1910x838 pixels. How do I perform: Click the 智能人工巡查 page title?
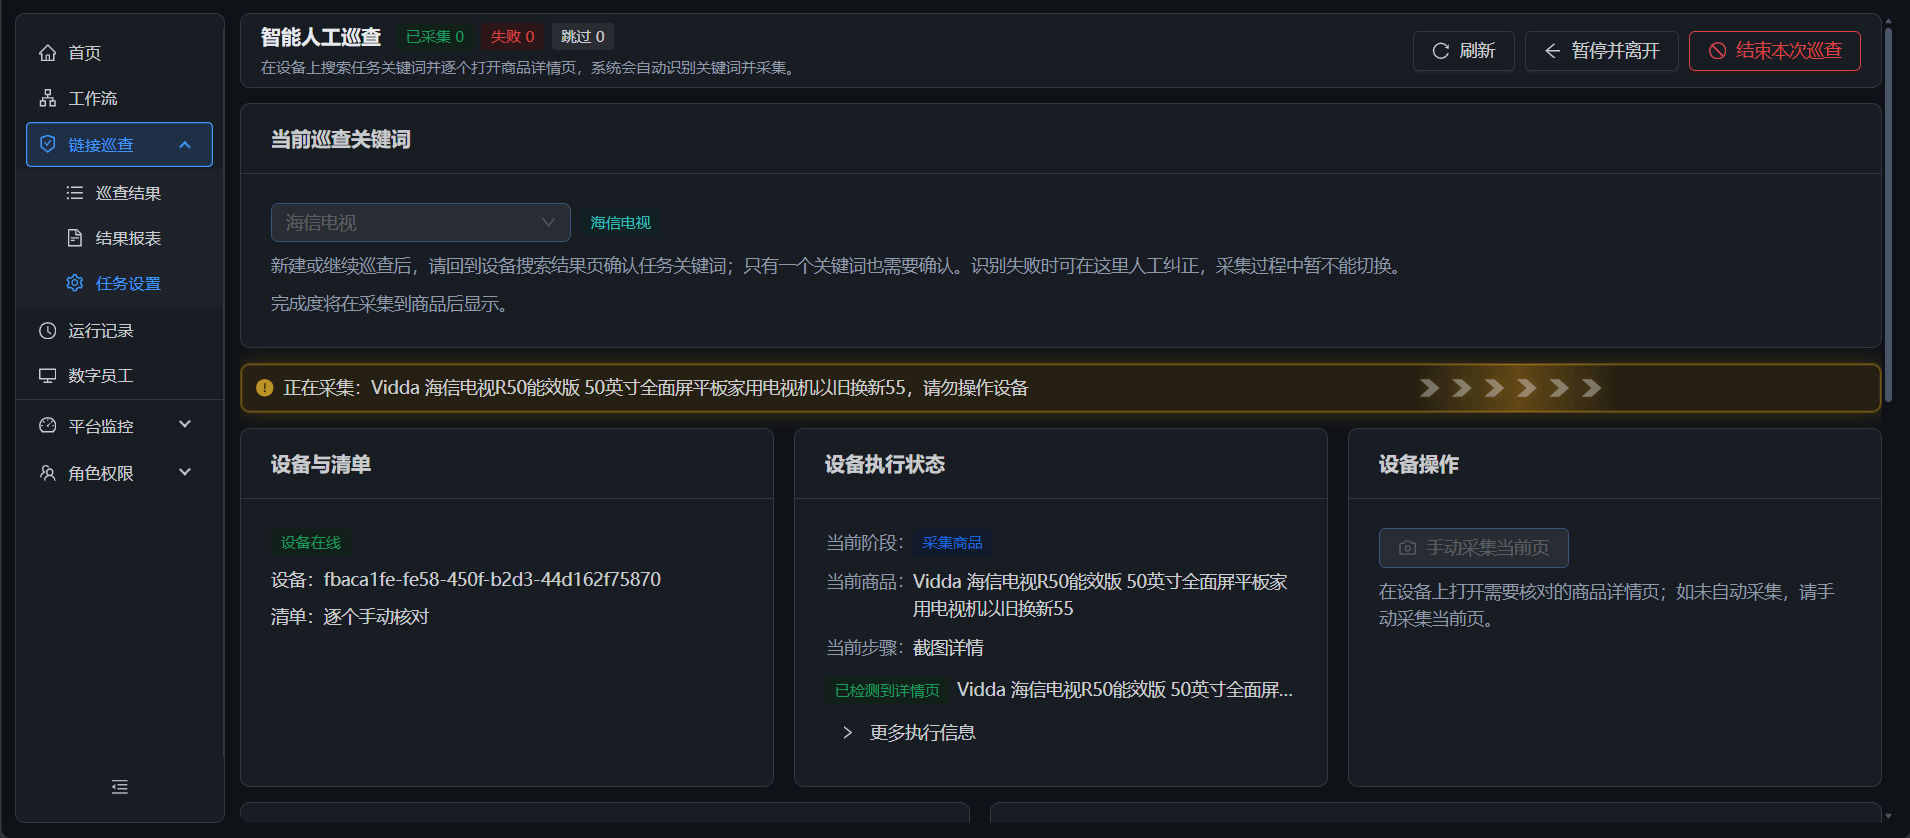tap(321, 37)
